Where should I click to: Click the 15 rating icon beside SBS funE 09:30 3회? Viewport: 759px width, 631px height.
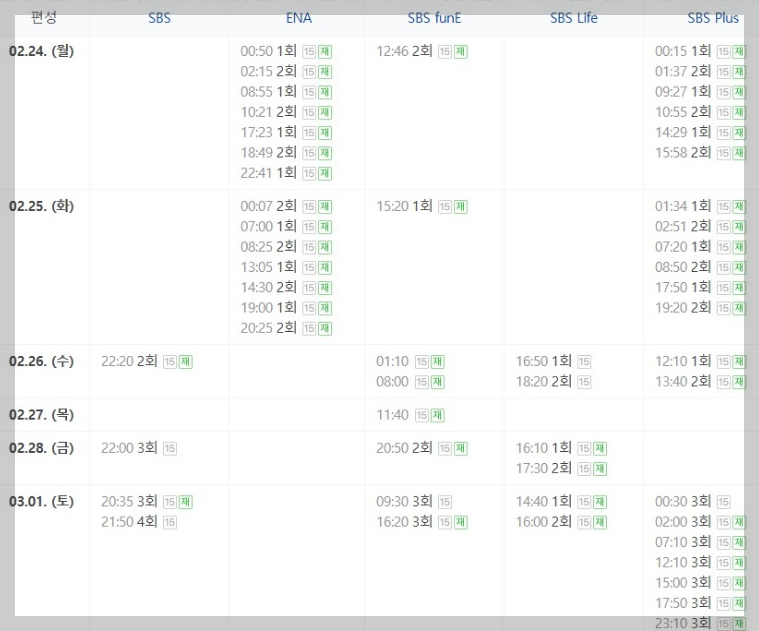coord(445,502)
